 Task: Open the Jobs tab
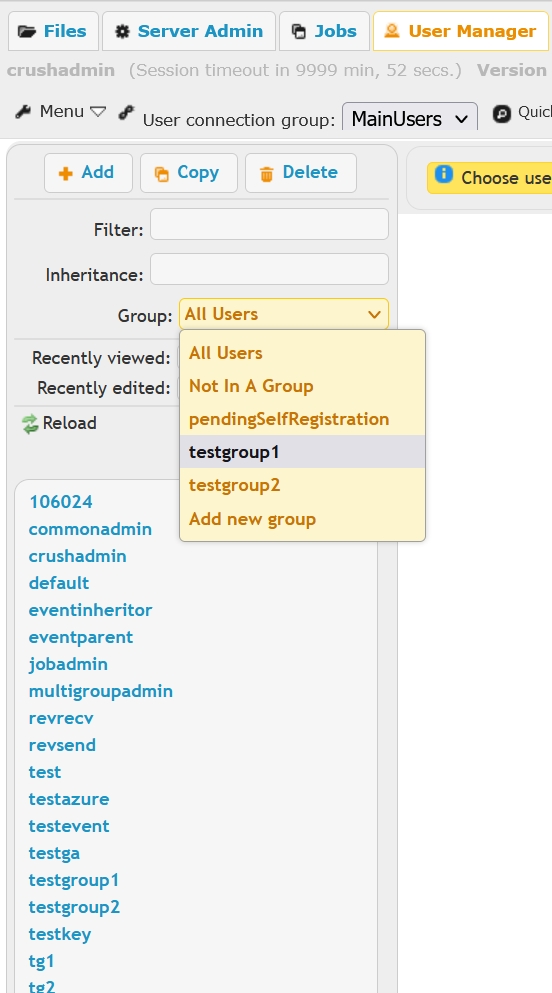pos(324,31)
